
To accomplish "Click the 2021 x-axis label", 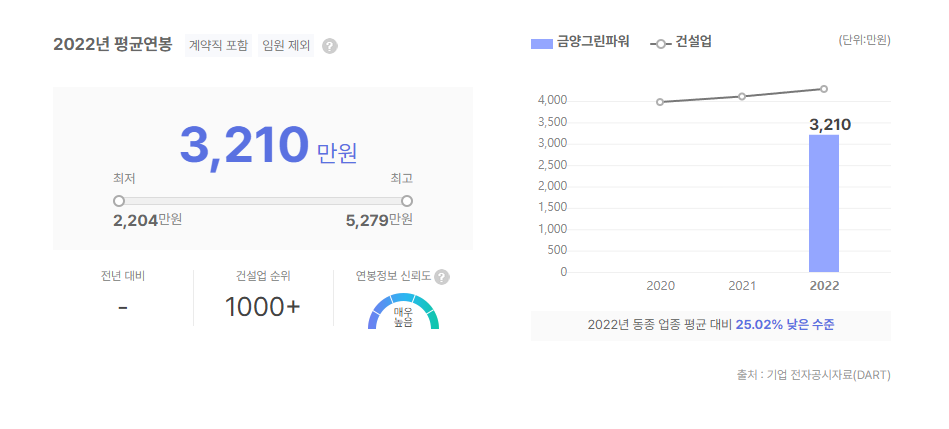I will (742, 286).
